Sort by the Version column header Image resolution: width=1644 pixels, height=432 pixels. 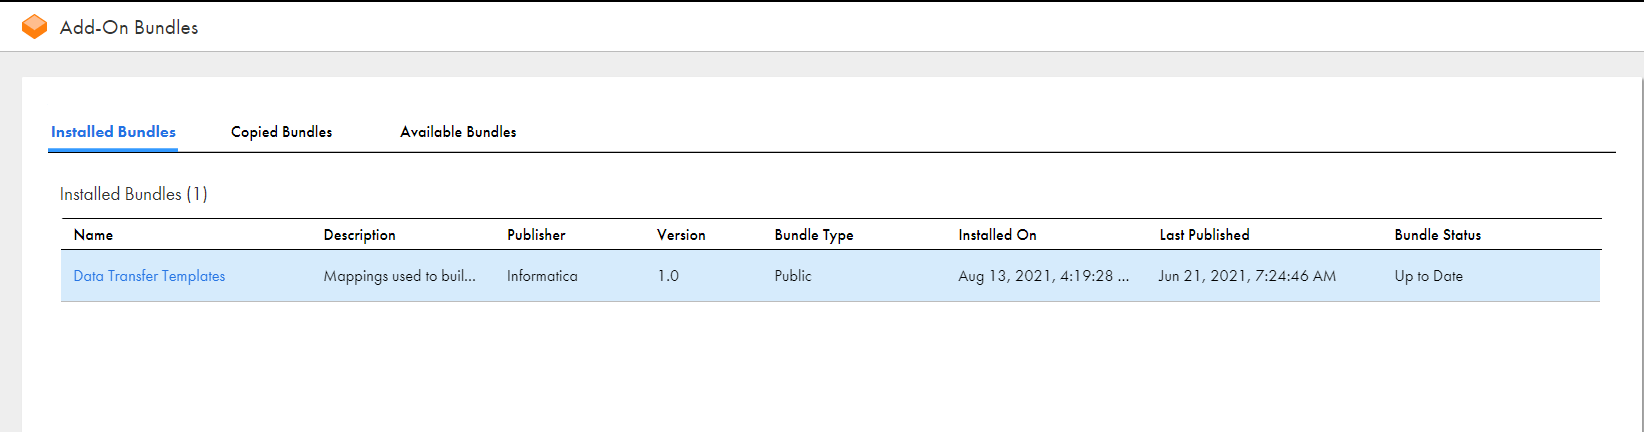click(681, 235)
